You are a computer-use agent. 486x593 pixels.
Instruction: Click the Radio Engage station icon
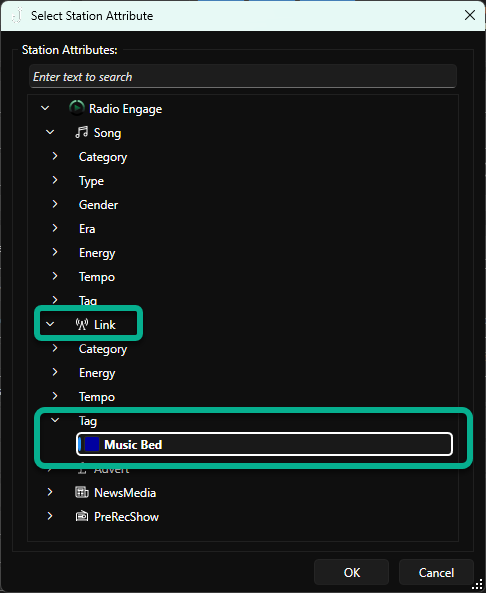pyautogui.click(x=77, y=108)
